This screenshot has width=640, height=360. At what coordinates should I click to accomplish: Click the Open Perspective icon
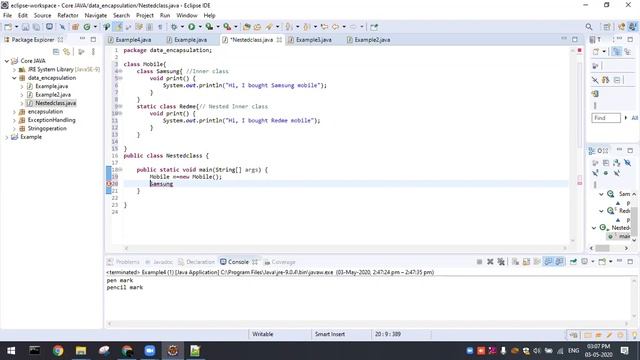pyautogui.click(x=607, y=27)
